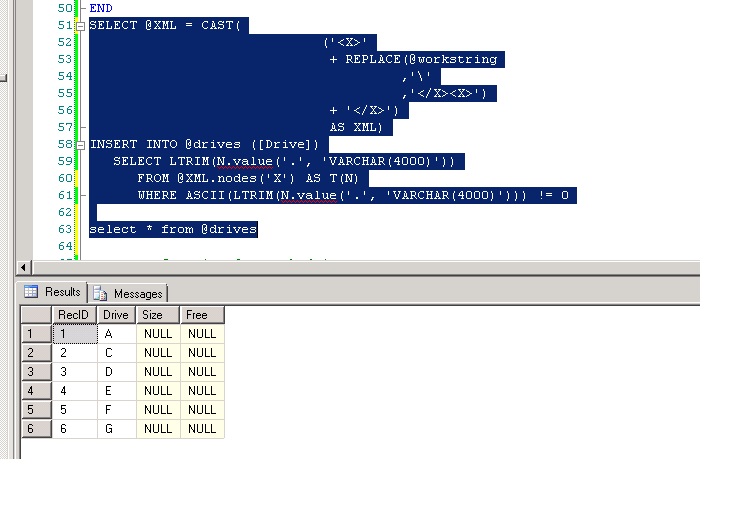The height and width of the screenshot is (515, 739).
Task: Click the horizontal scrollbar left arrow
Action: point(24,268)
